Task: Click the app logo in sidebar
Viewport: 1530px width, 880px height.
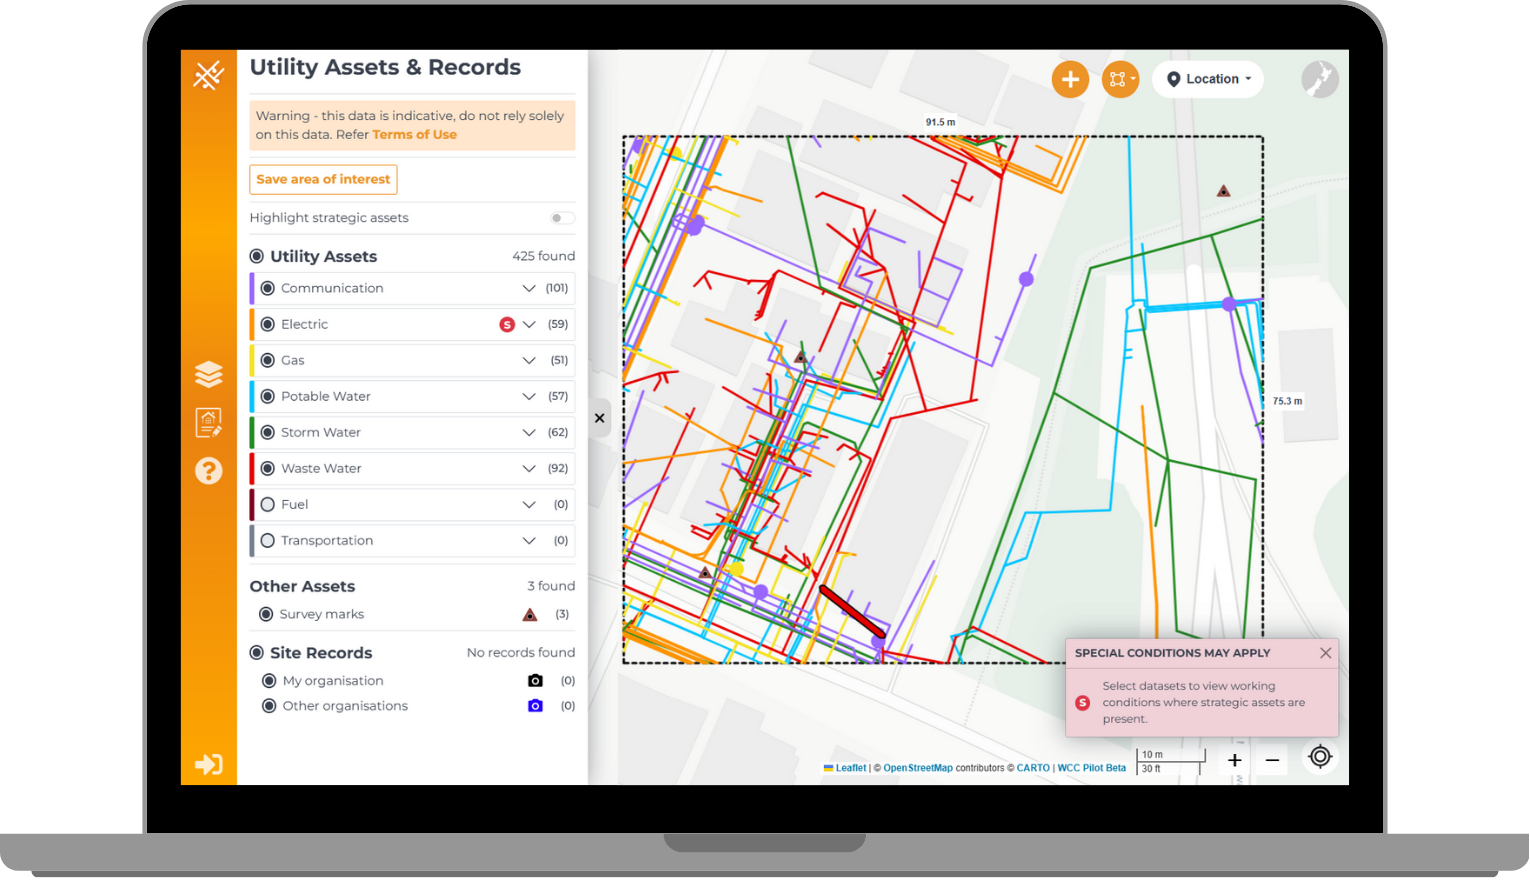Action: click(x=208, y=75)
